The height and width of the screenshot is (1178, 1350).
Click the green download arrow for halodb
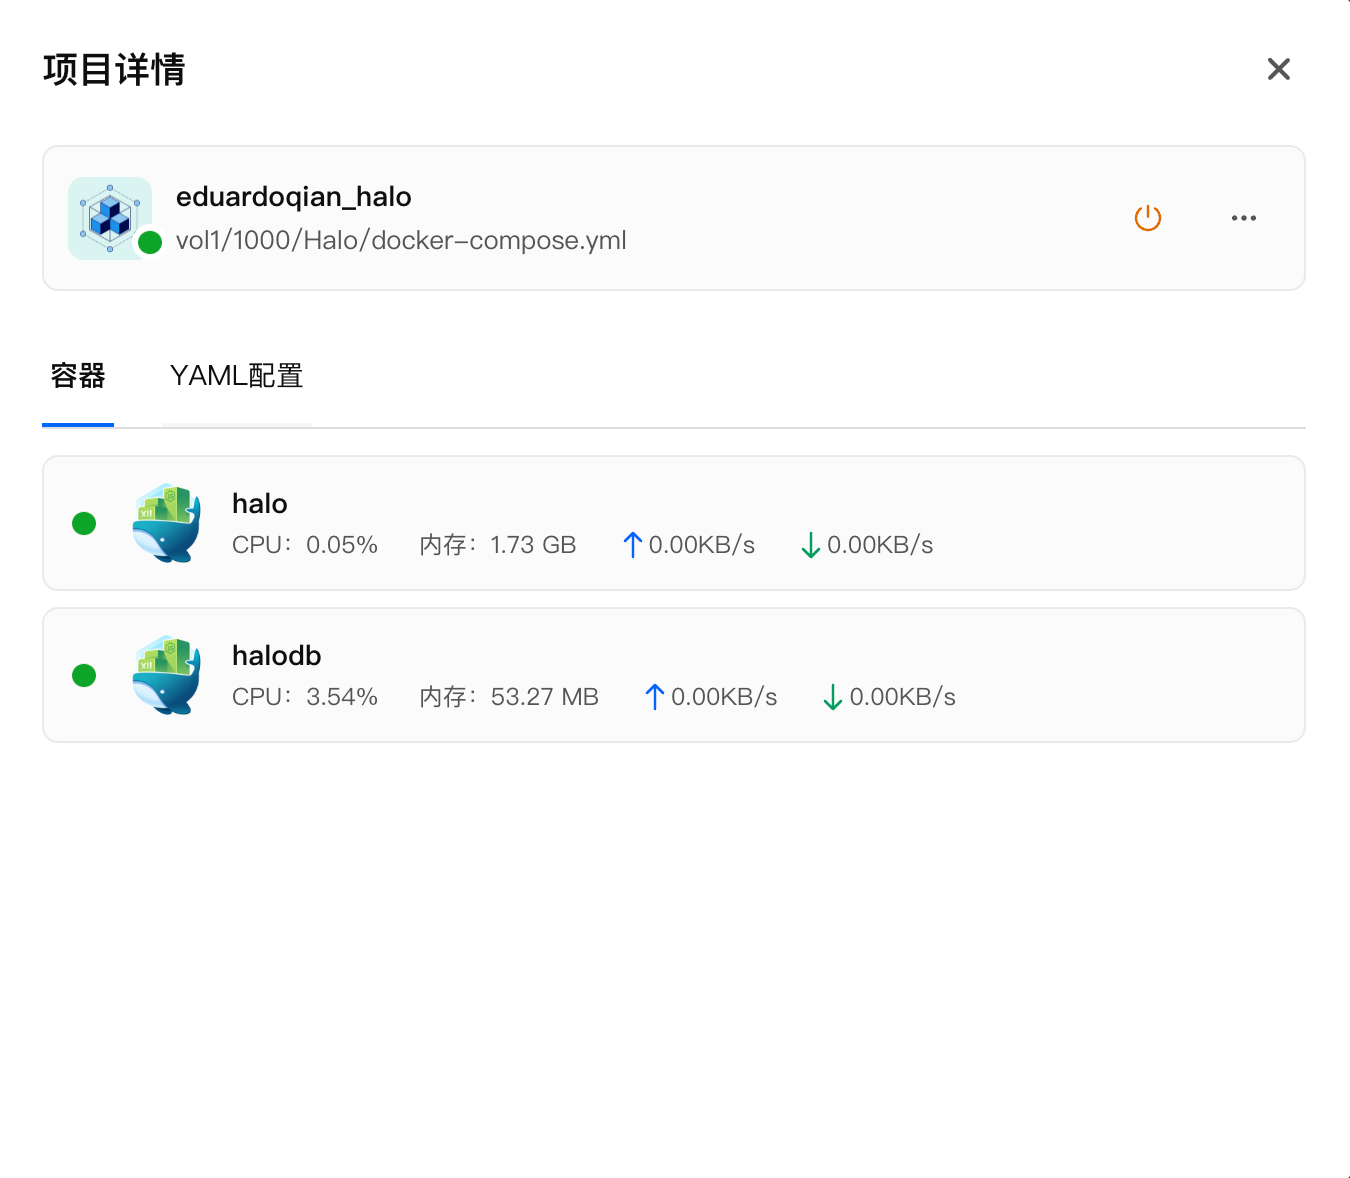tap(832, 697)
